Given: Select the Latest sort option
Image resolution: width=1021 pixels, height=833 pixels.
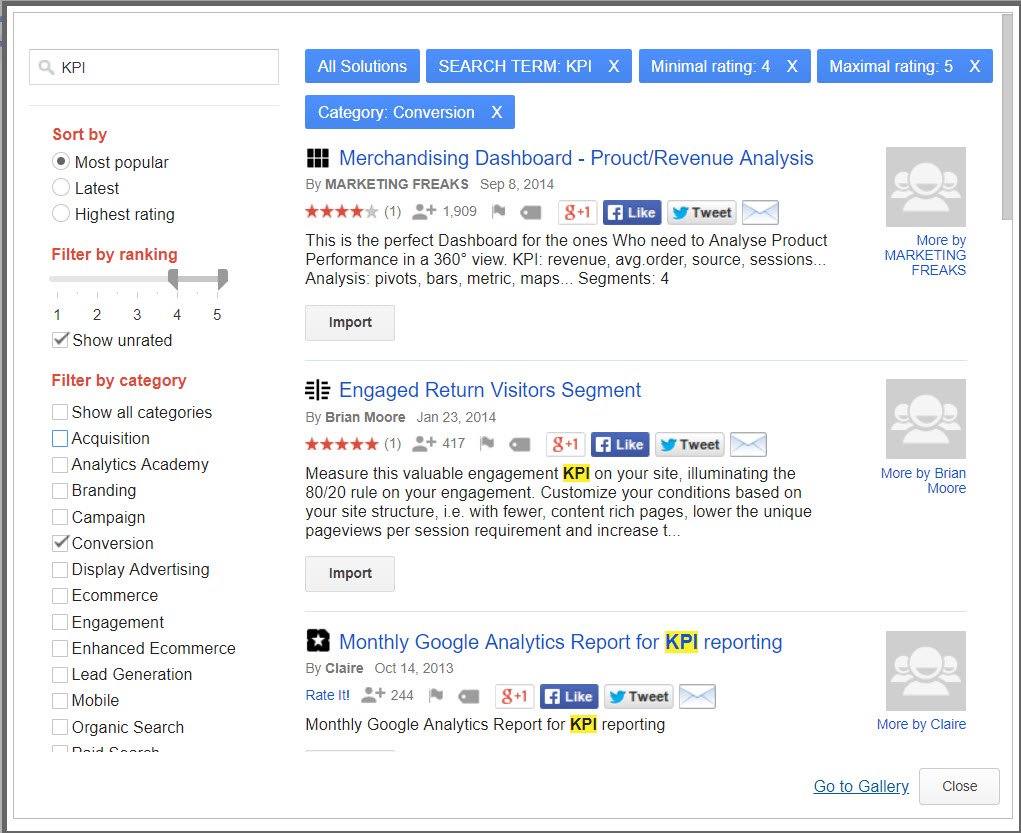Looking at the screenshot, I should click(x=61, y=188).
